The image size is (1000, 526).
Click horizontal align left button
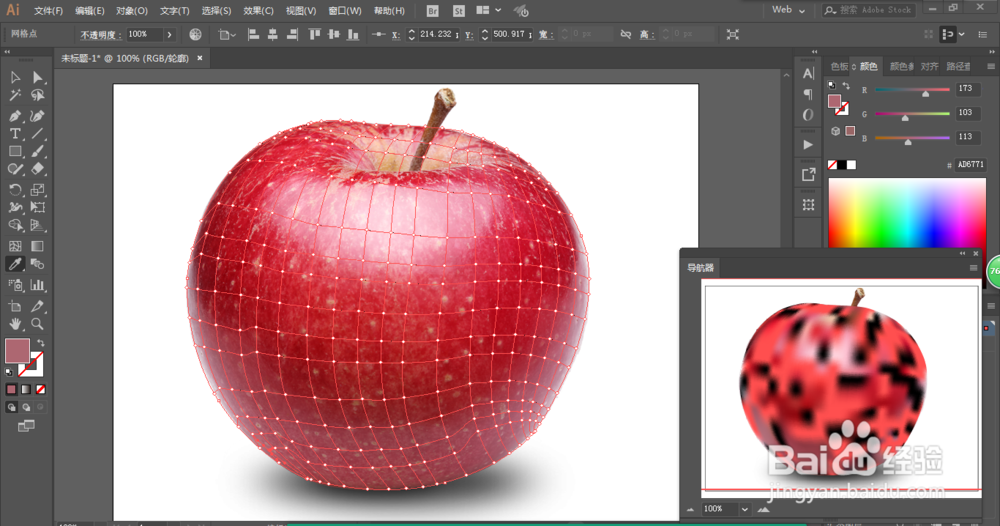[x=253, y=34]
